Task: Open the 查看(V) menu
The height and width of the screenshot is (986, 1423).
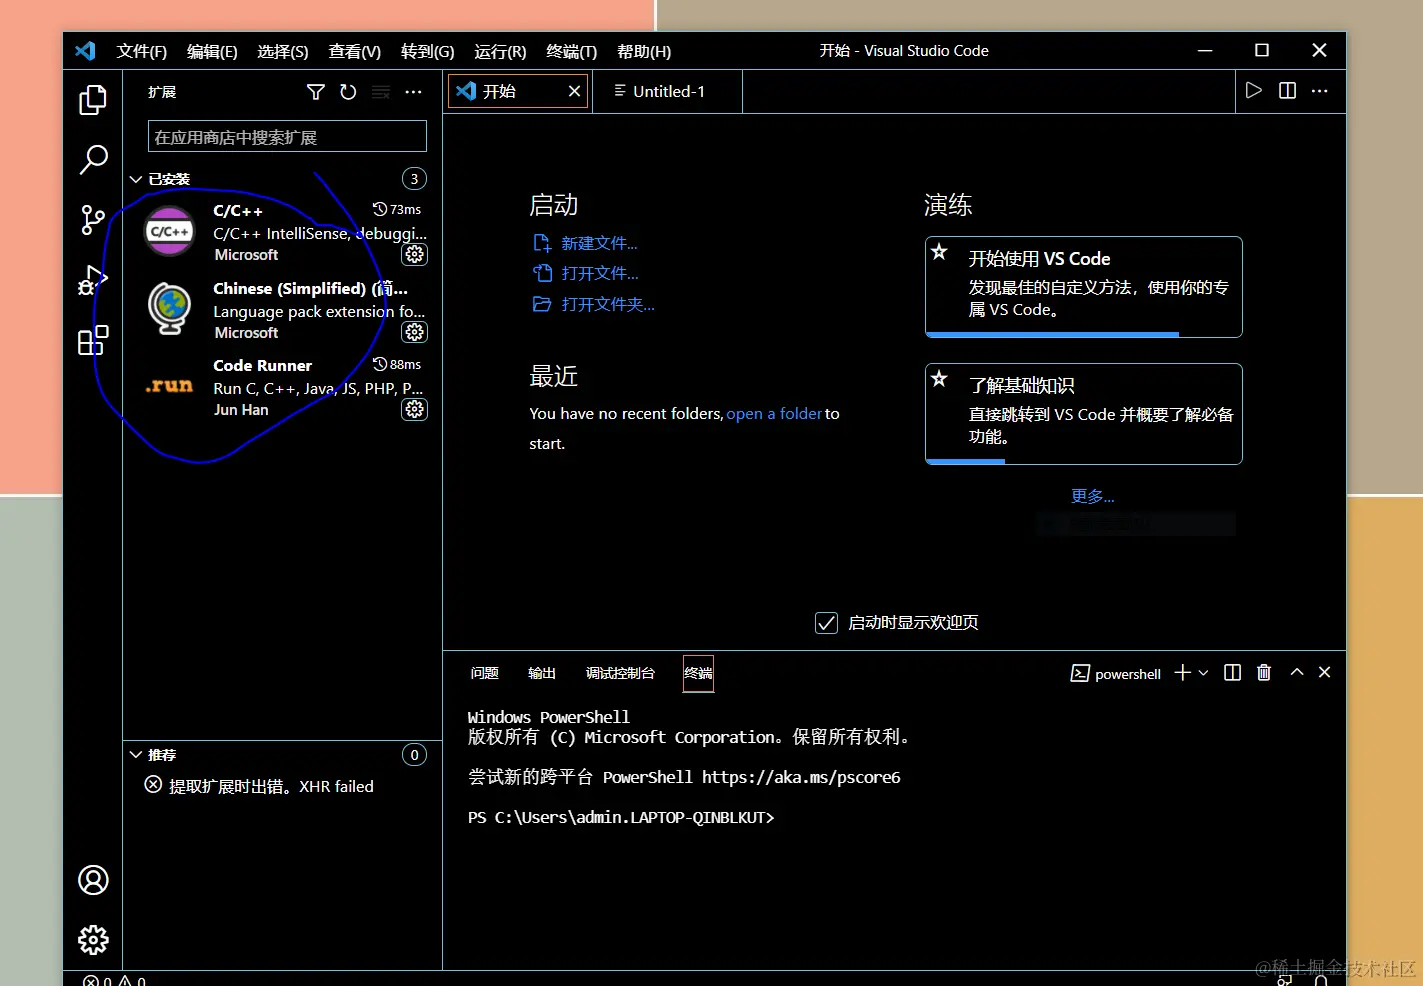Action: pos(355,51)
